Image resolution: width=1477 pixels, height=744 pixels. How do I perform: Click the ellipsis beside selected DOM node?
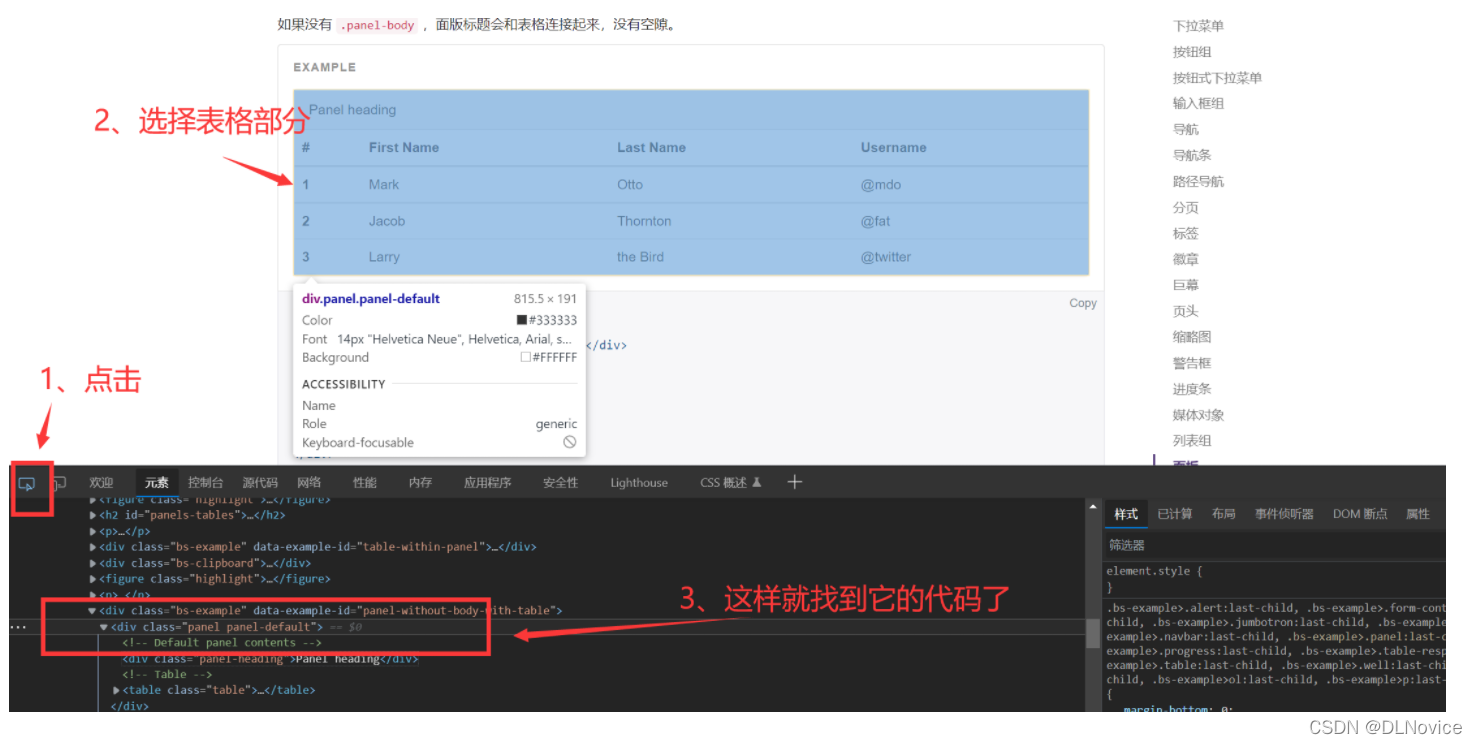pyautogui.click(x=18, y=627)
